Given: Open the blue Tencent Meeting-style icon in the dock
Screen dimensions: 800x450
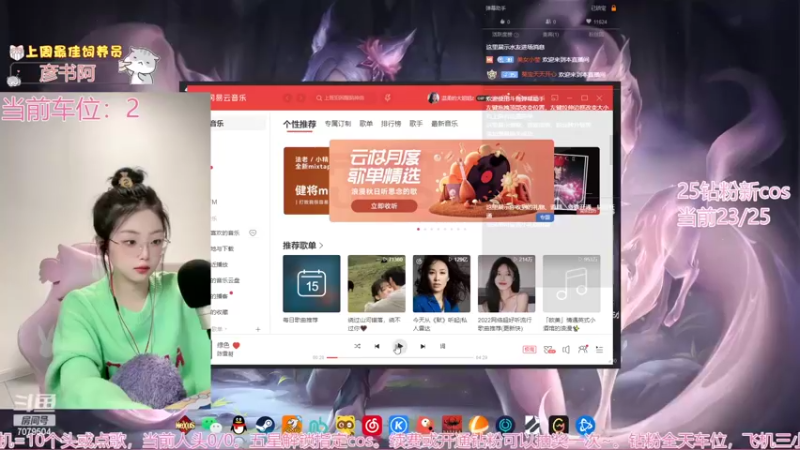Looking at the screenshot, I should pos(585,424).
